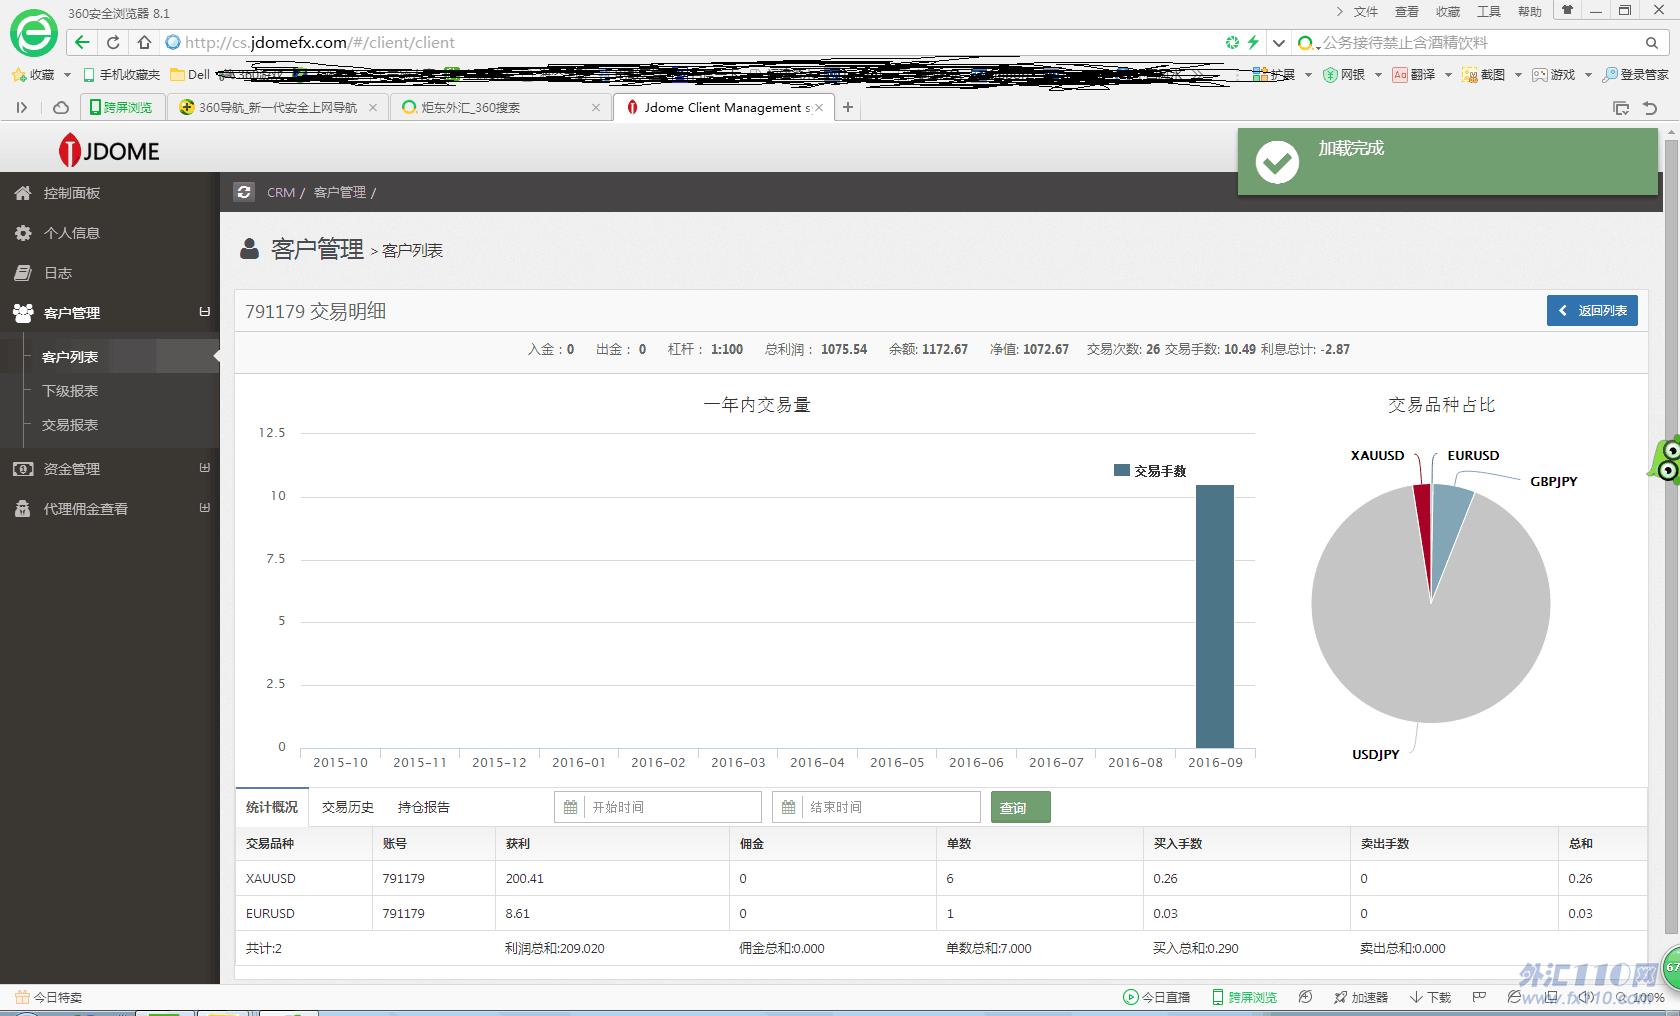Click the 返回列表 button

[1592, 311]
